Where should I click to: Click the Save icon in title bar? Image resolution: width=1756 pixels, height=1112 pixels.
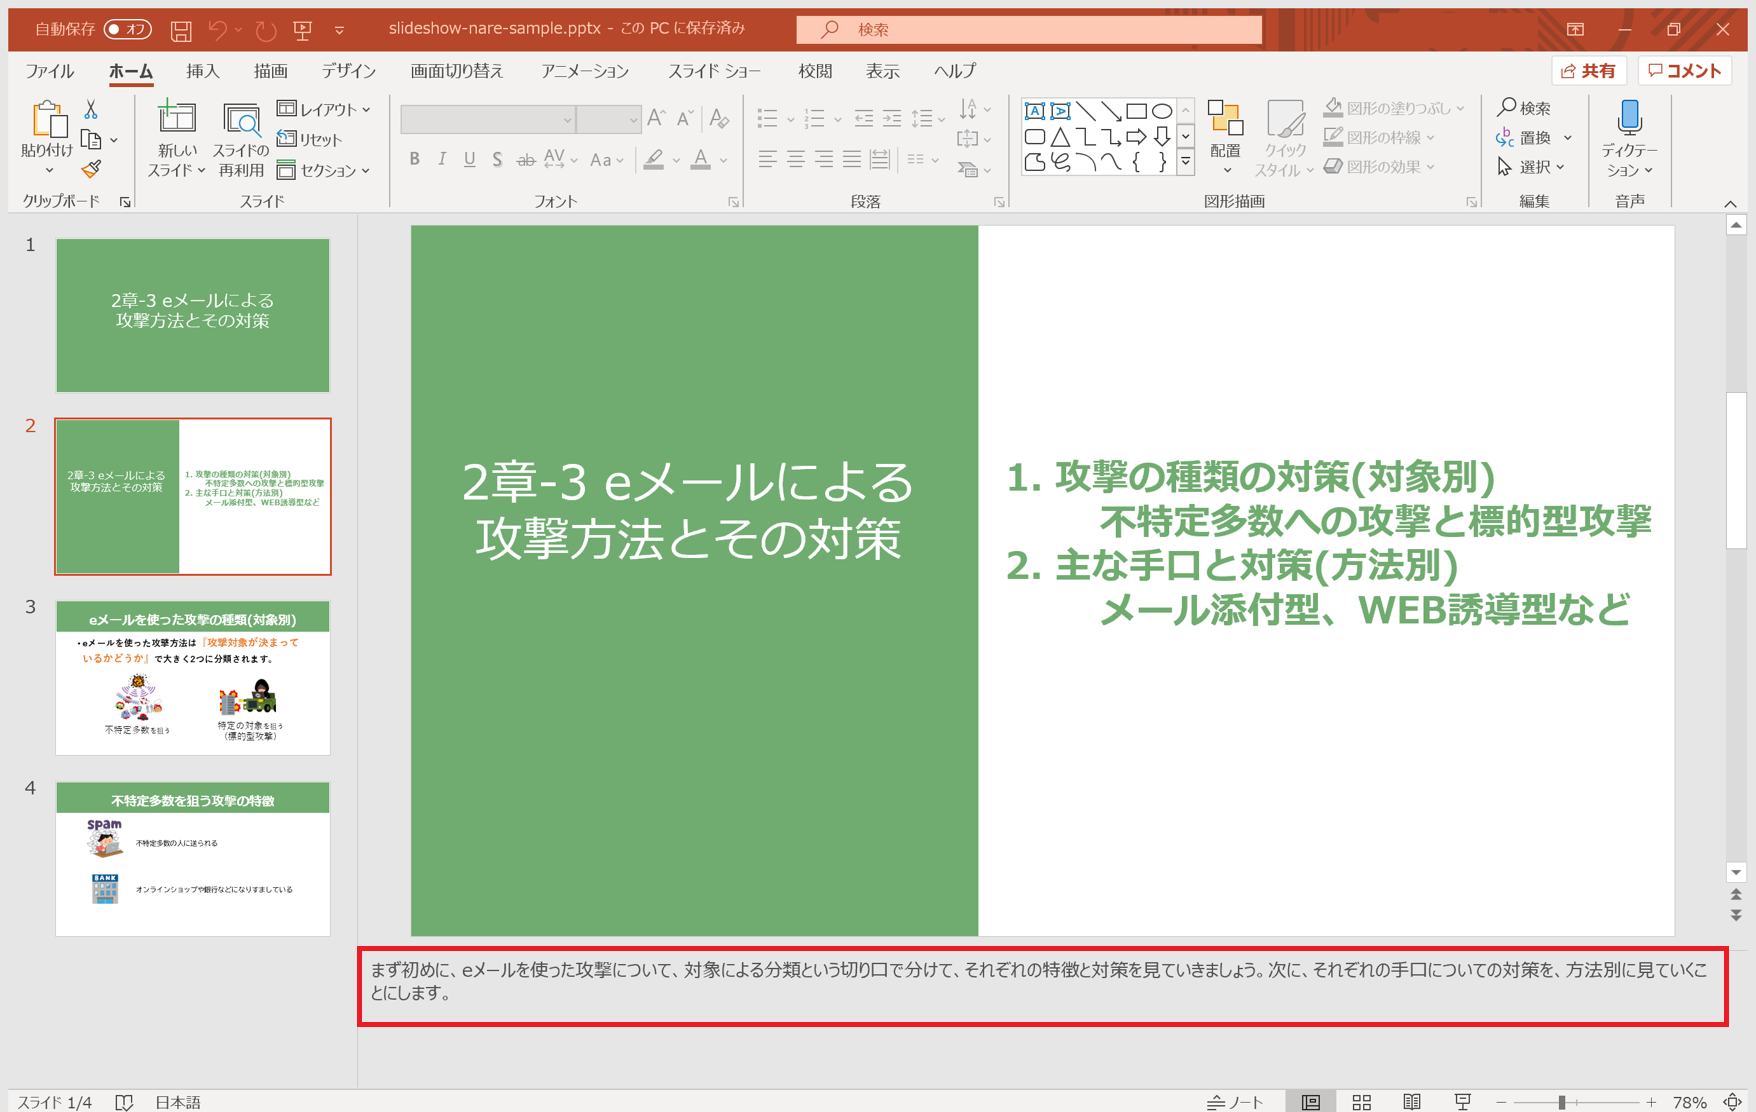(181, 30)
